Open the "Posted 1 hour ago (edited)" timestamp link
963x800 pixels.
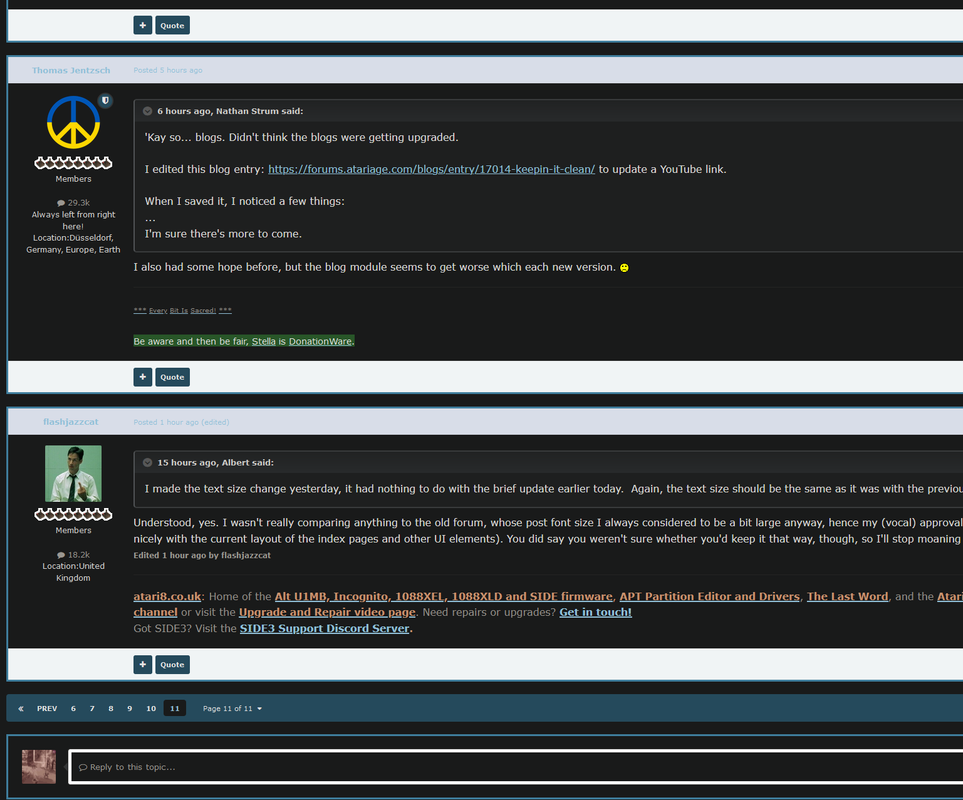[181, 422]
